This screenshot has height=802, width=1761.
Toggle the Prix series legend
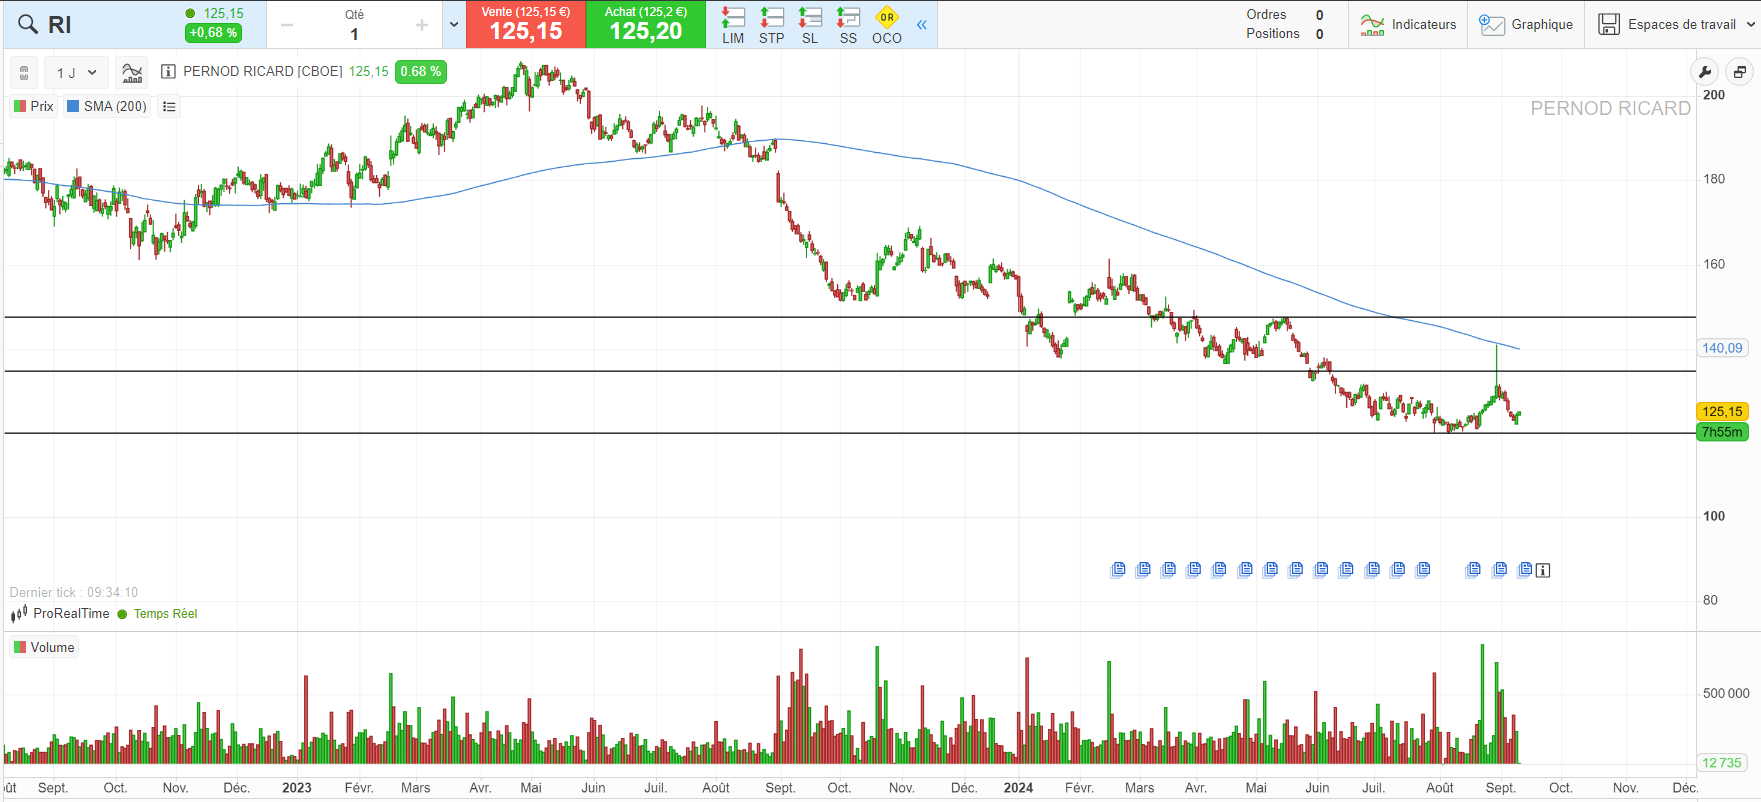click(34, 106)
